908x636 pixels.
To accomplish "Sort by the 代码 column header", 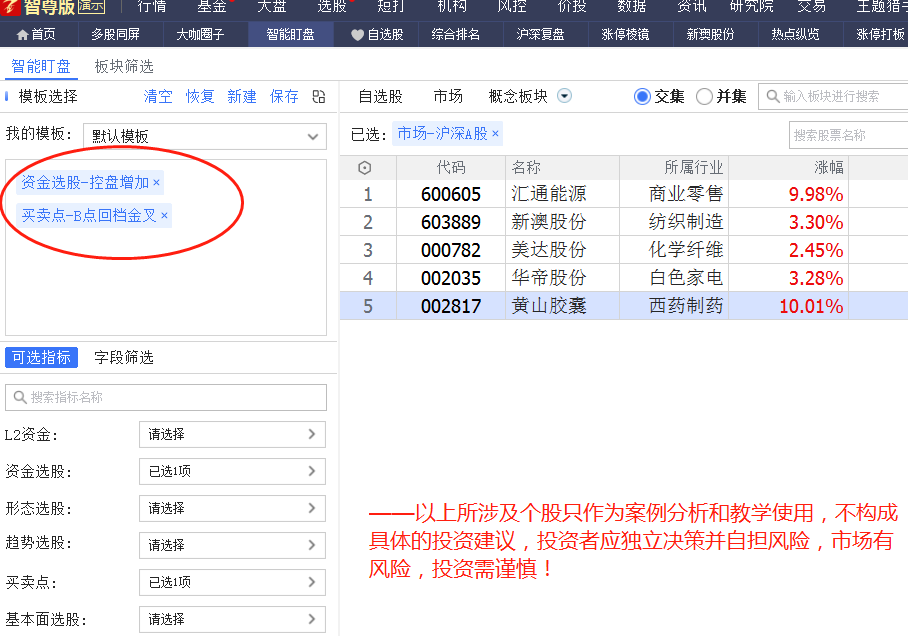I will 451,167.
